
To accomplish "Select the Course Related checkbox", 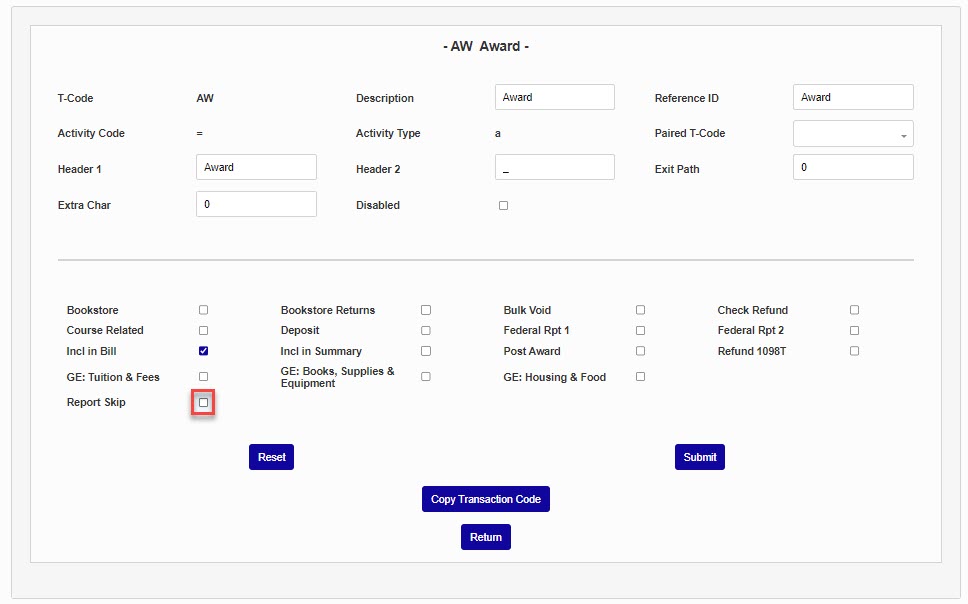I will (204, 330).
